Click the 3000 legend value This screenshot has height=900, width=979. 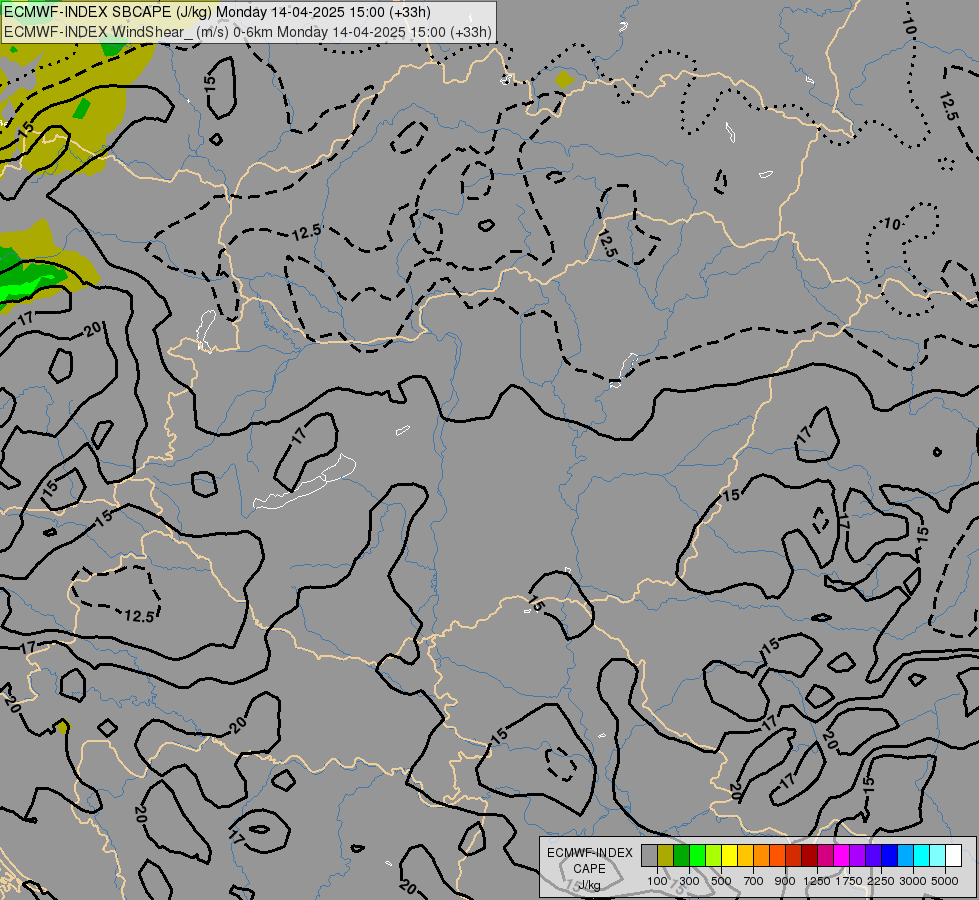tap(913, 881)
